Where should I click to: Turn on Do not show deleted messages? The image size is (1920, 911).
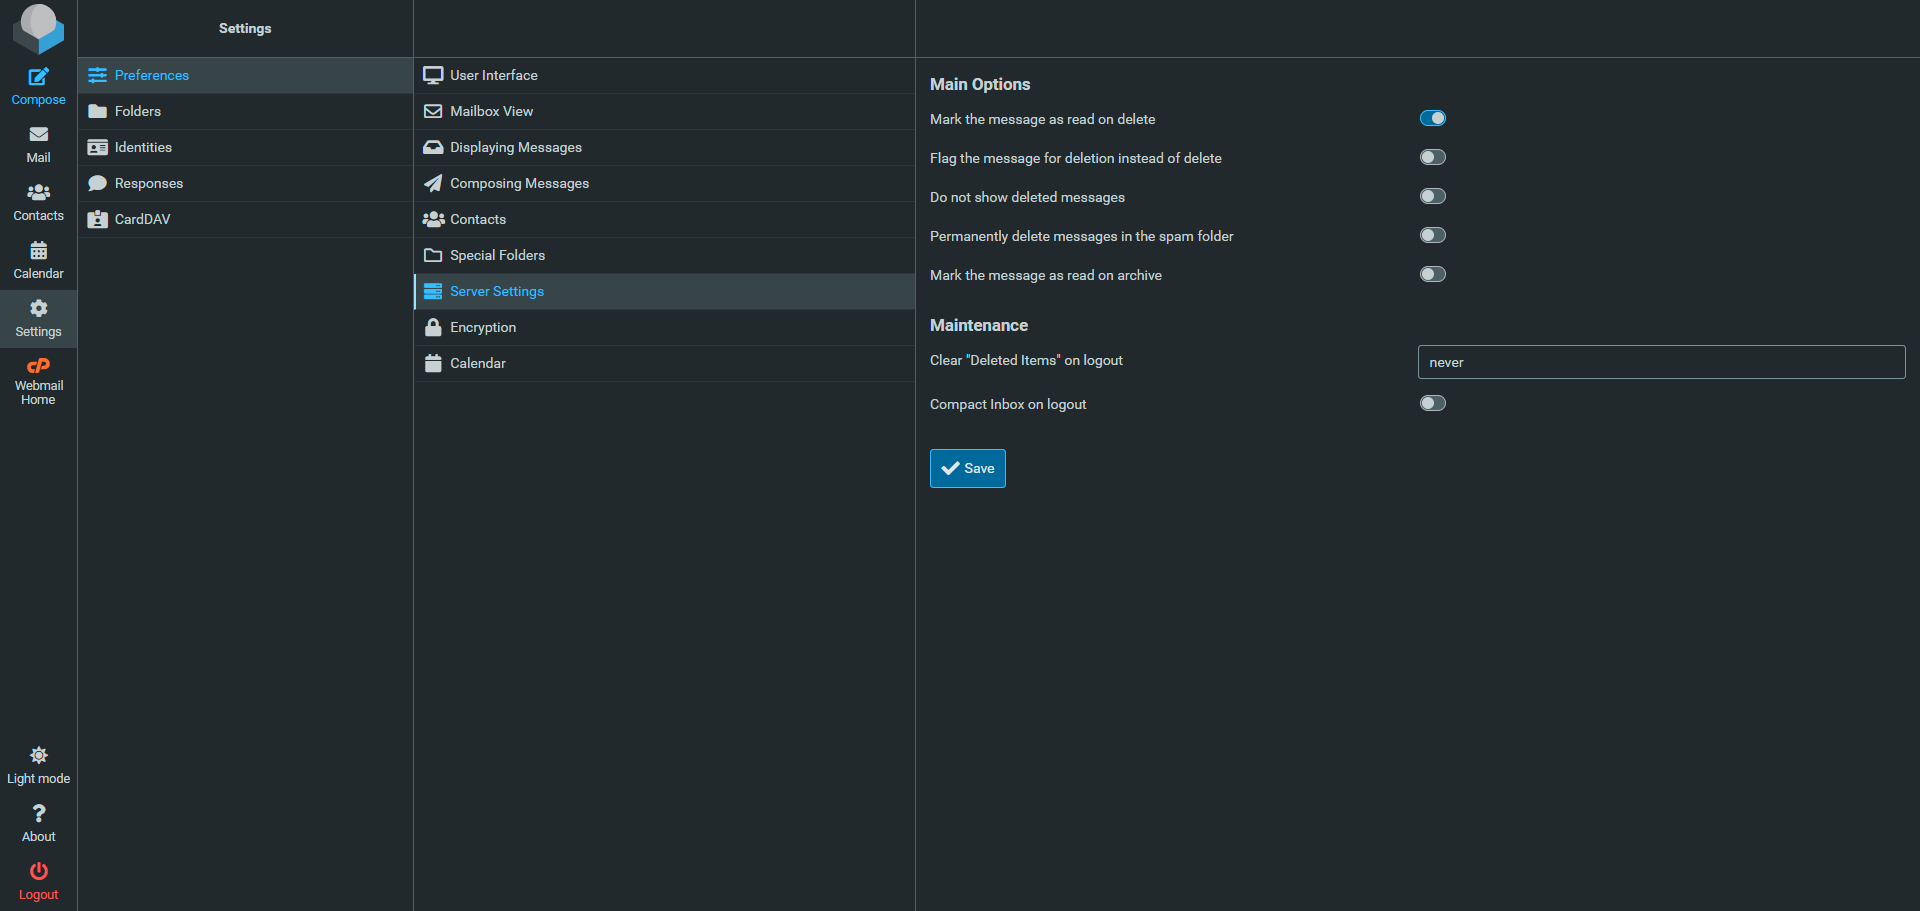coord(1432,197)
